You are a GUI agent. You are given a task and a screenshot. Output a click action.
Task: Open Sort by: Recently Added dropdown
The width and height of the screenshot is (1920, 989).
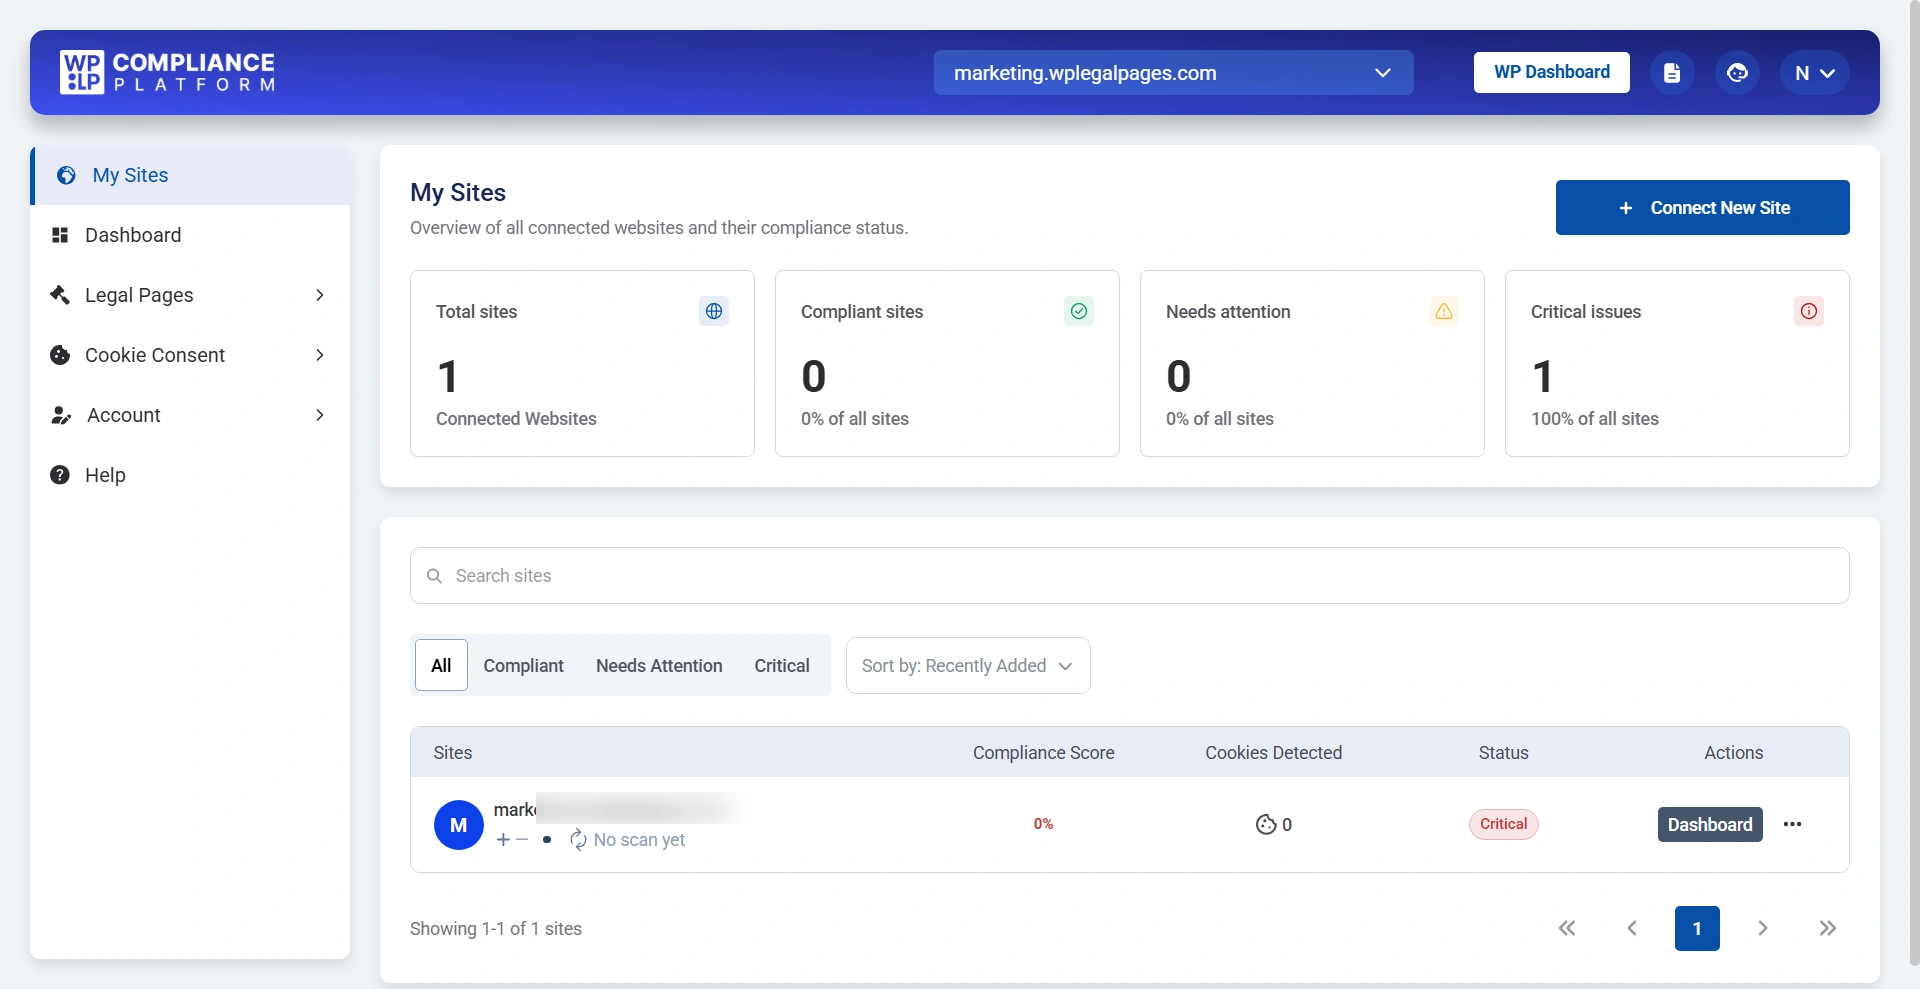(x=968, y=665)
